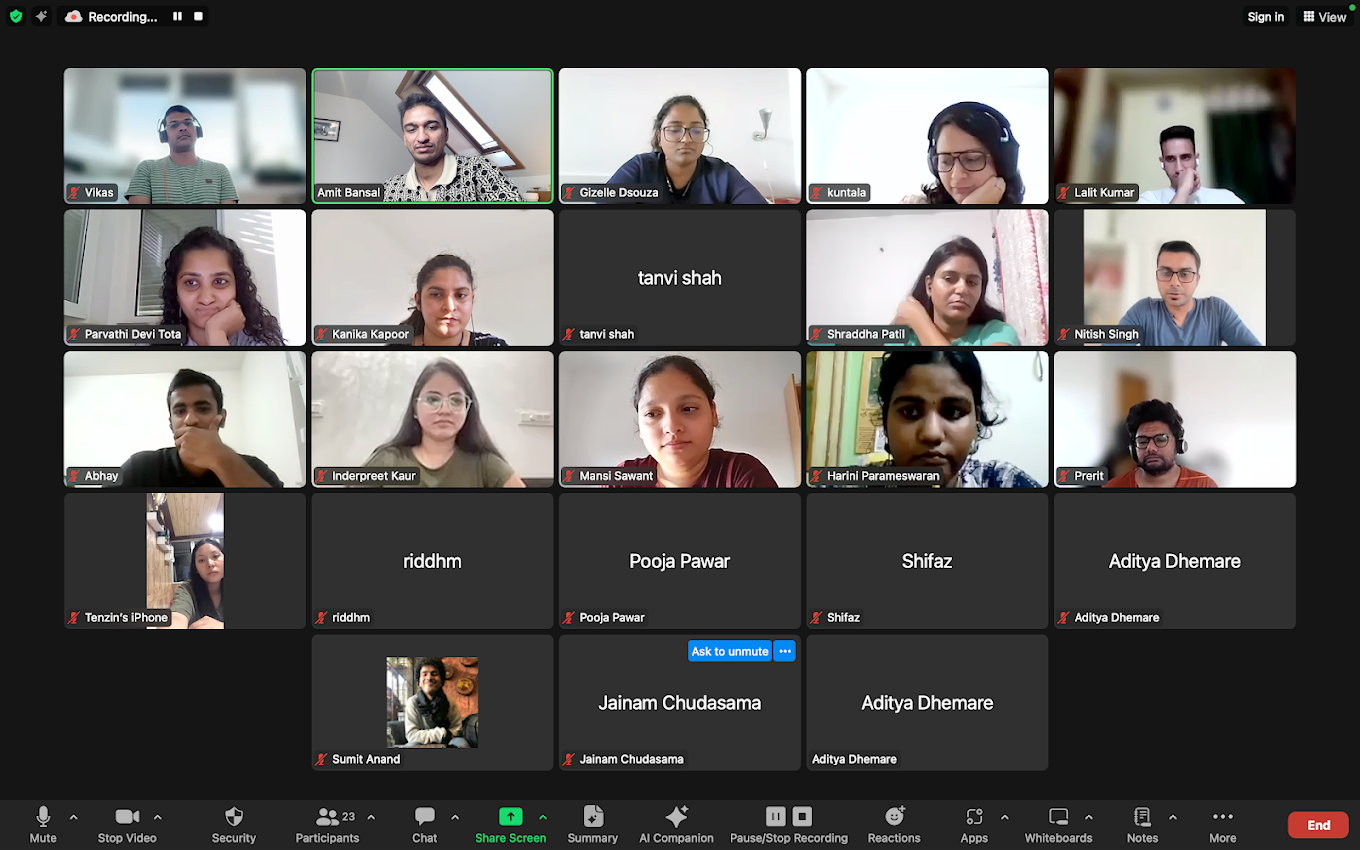This screenshot has width=1360, height=850.
Task: Click the Pooja Pawar name tile
Action: (680, 561)
